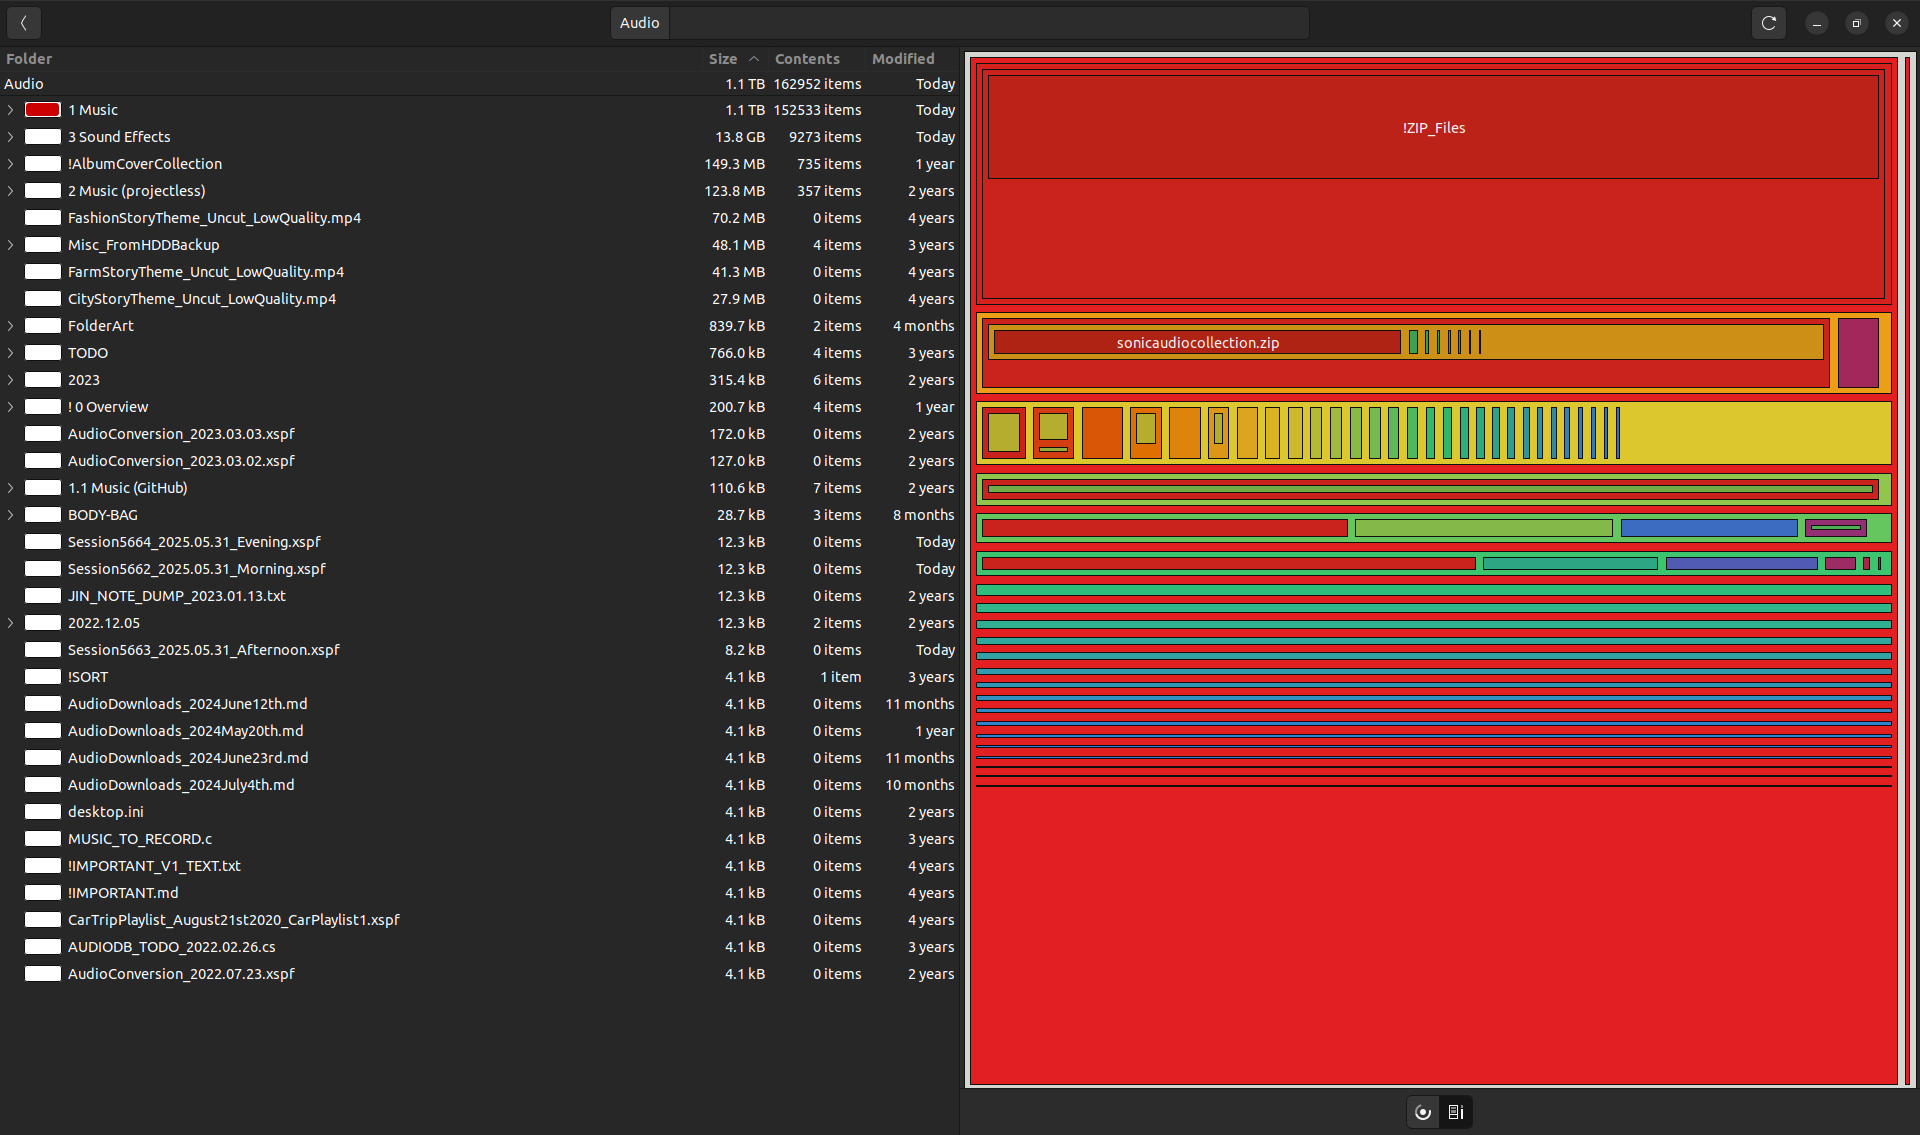Maximize the window using titlebar button
Image resolution: width=1920 pixels, height=1135 pixels.
[1856, 23]
